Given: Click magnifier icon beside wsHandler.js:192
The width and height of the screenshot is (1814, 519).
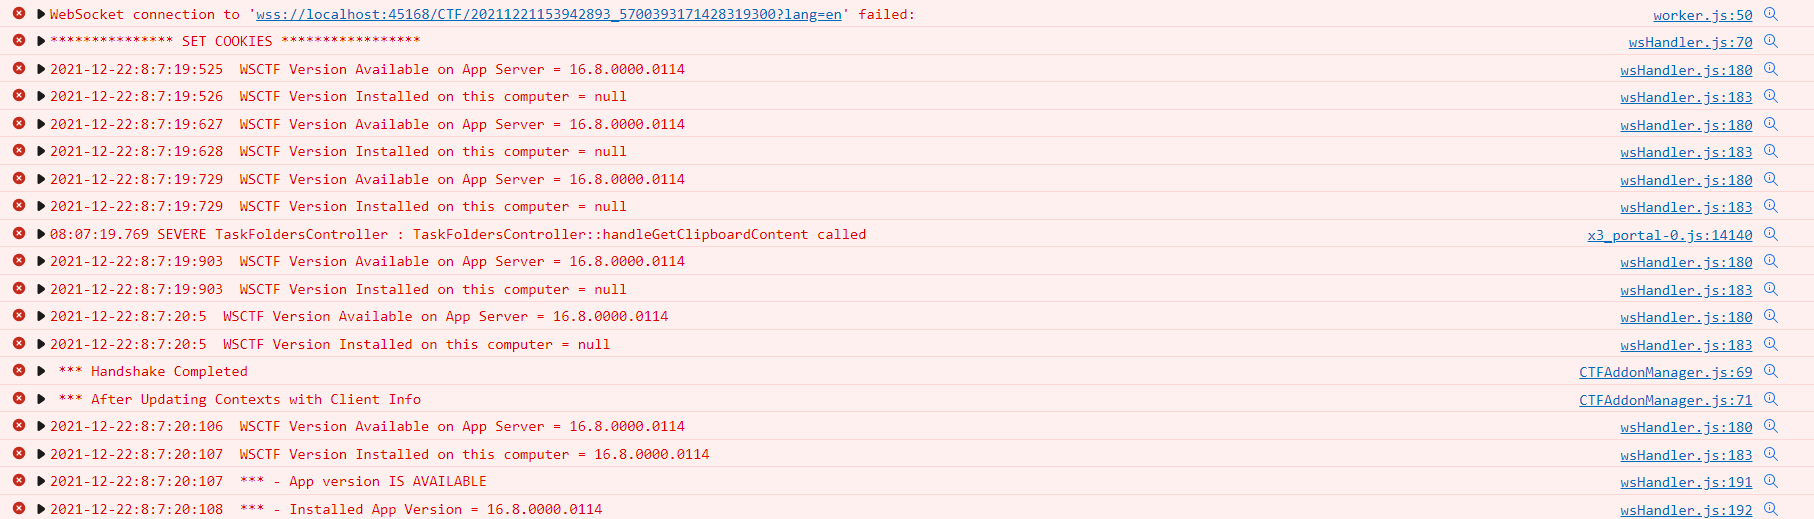Looking at the screenshot, I should (1770, 509).
